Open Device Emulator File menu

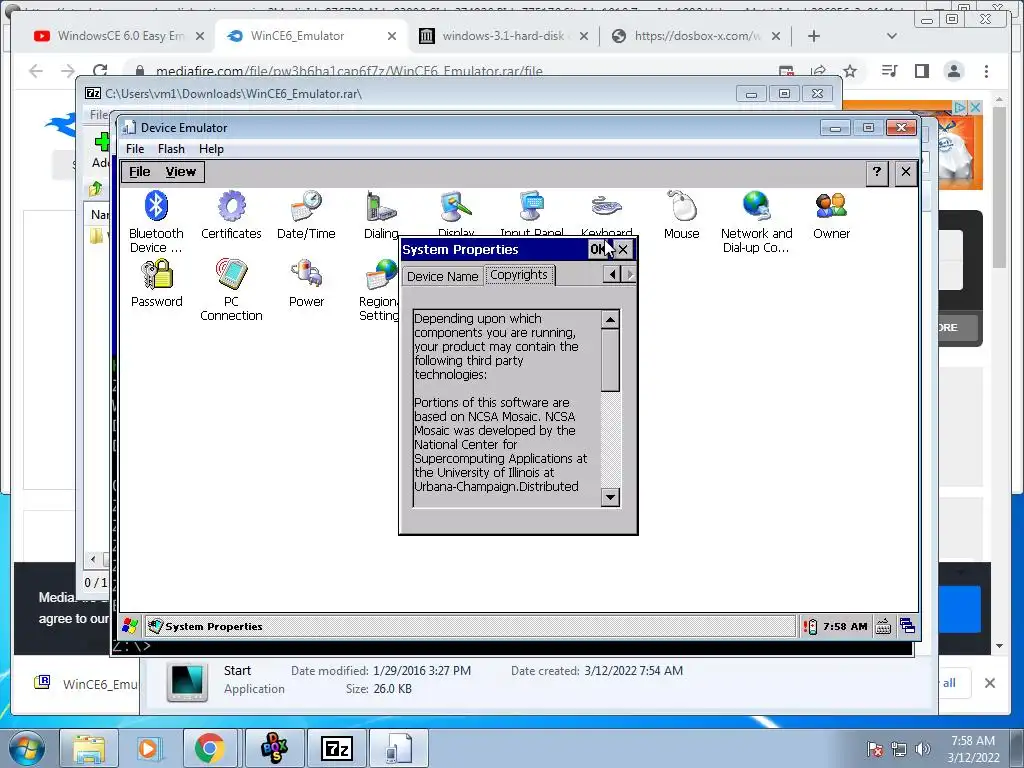(135, 149)
